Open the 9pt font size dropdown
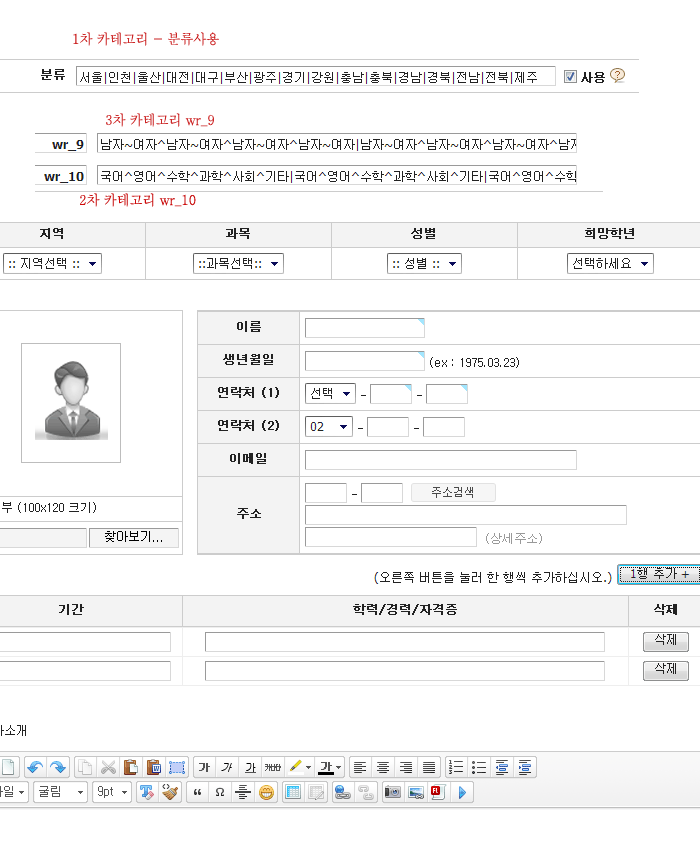Screen dimensions: 700x862 coord(112,793)
